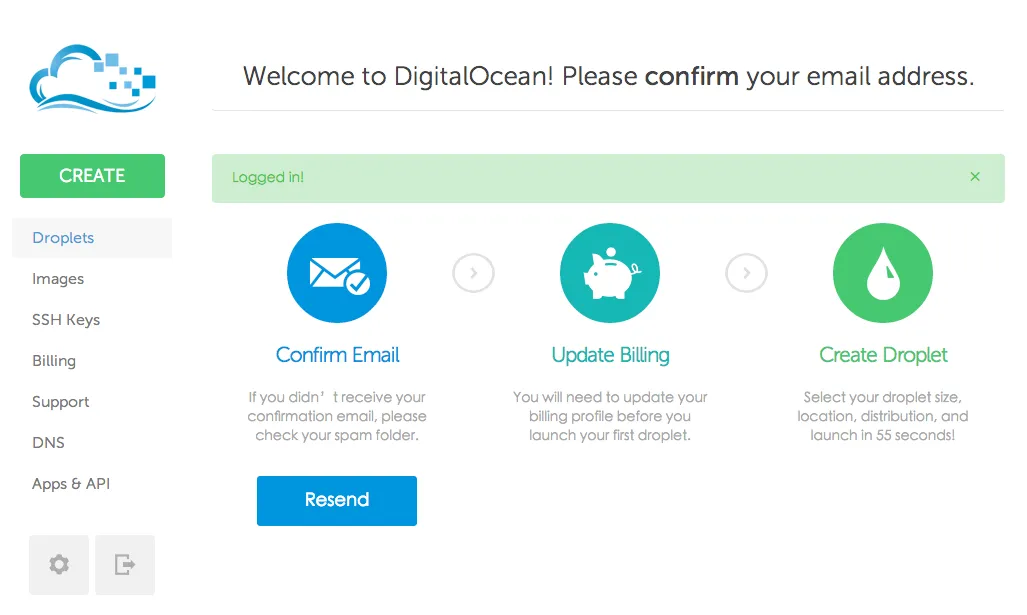Navigate to the Billing page

coord(54,361)
